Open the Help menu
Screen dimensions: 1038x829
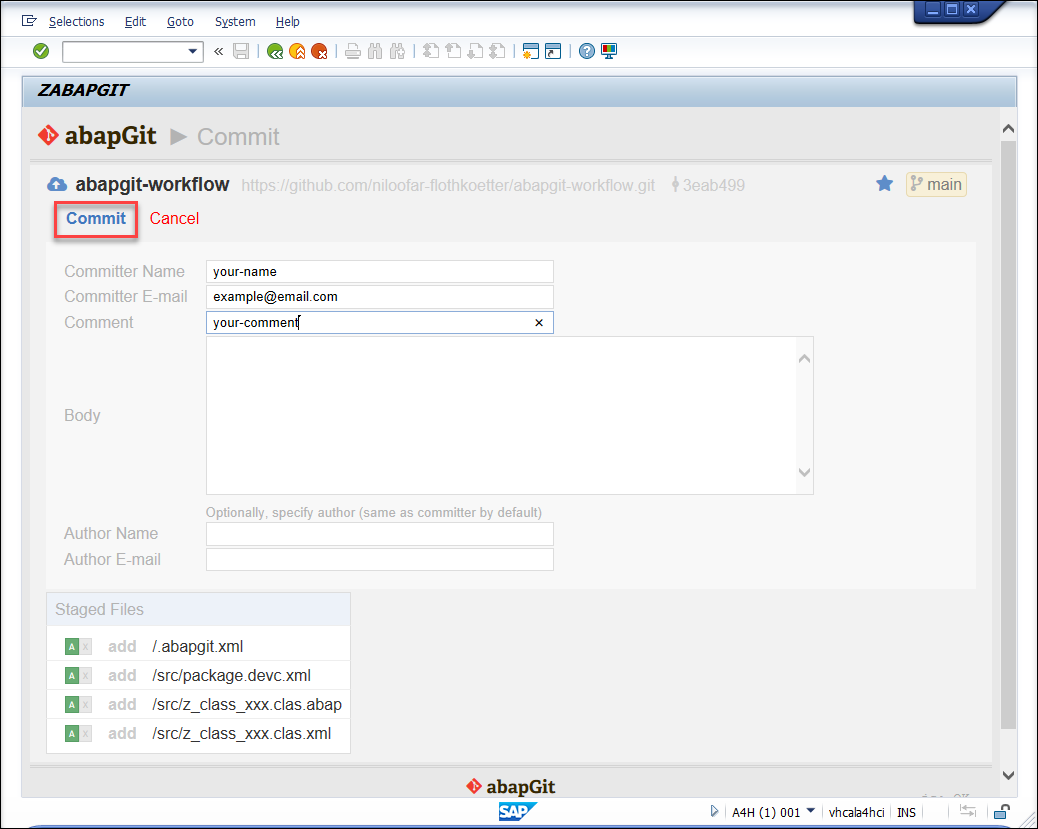[287, 22]
